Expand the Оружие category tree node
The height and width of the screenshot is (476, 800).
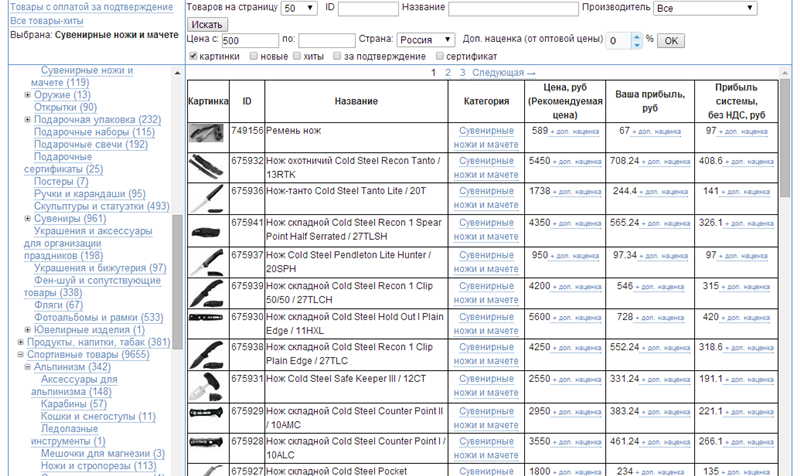tap(27, 95)
